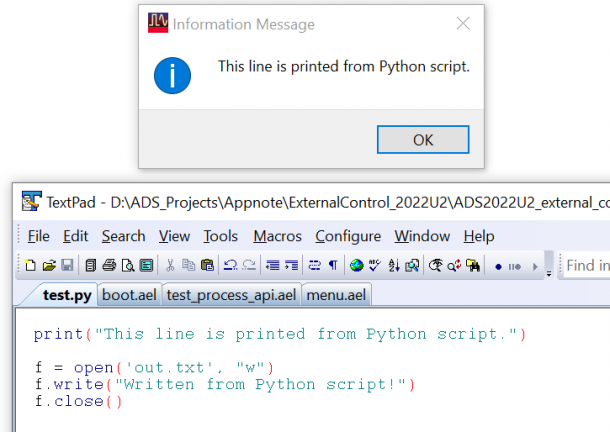Click the Record macro dot icon

click(x=497, y=266)
